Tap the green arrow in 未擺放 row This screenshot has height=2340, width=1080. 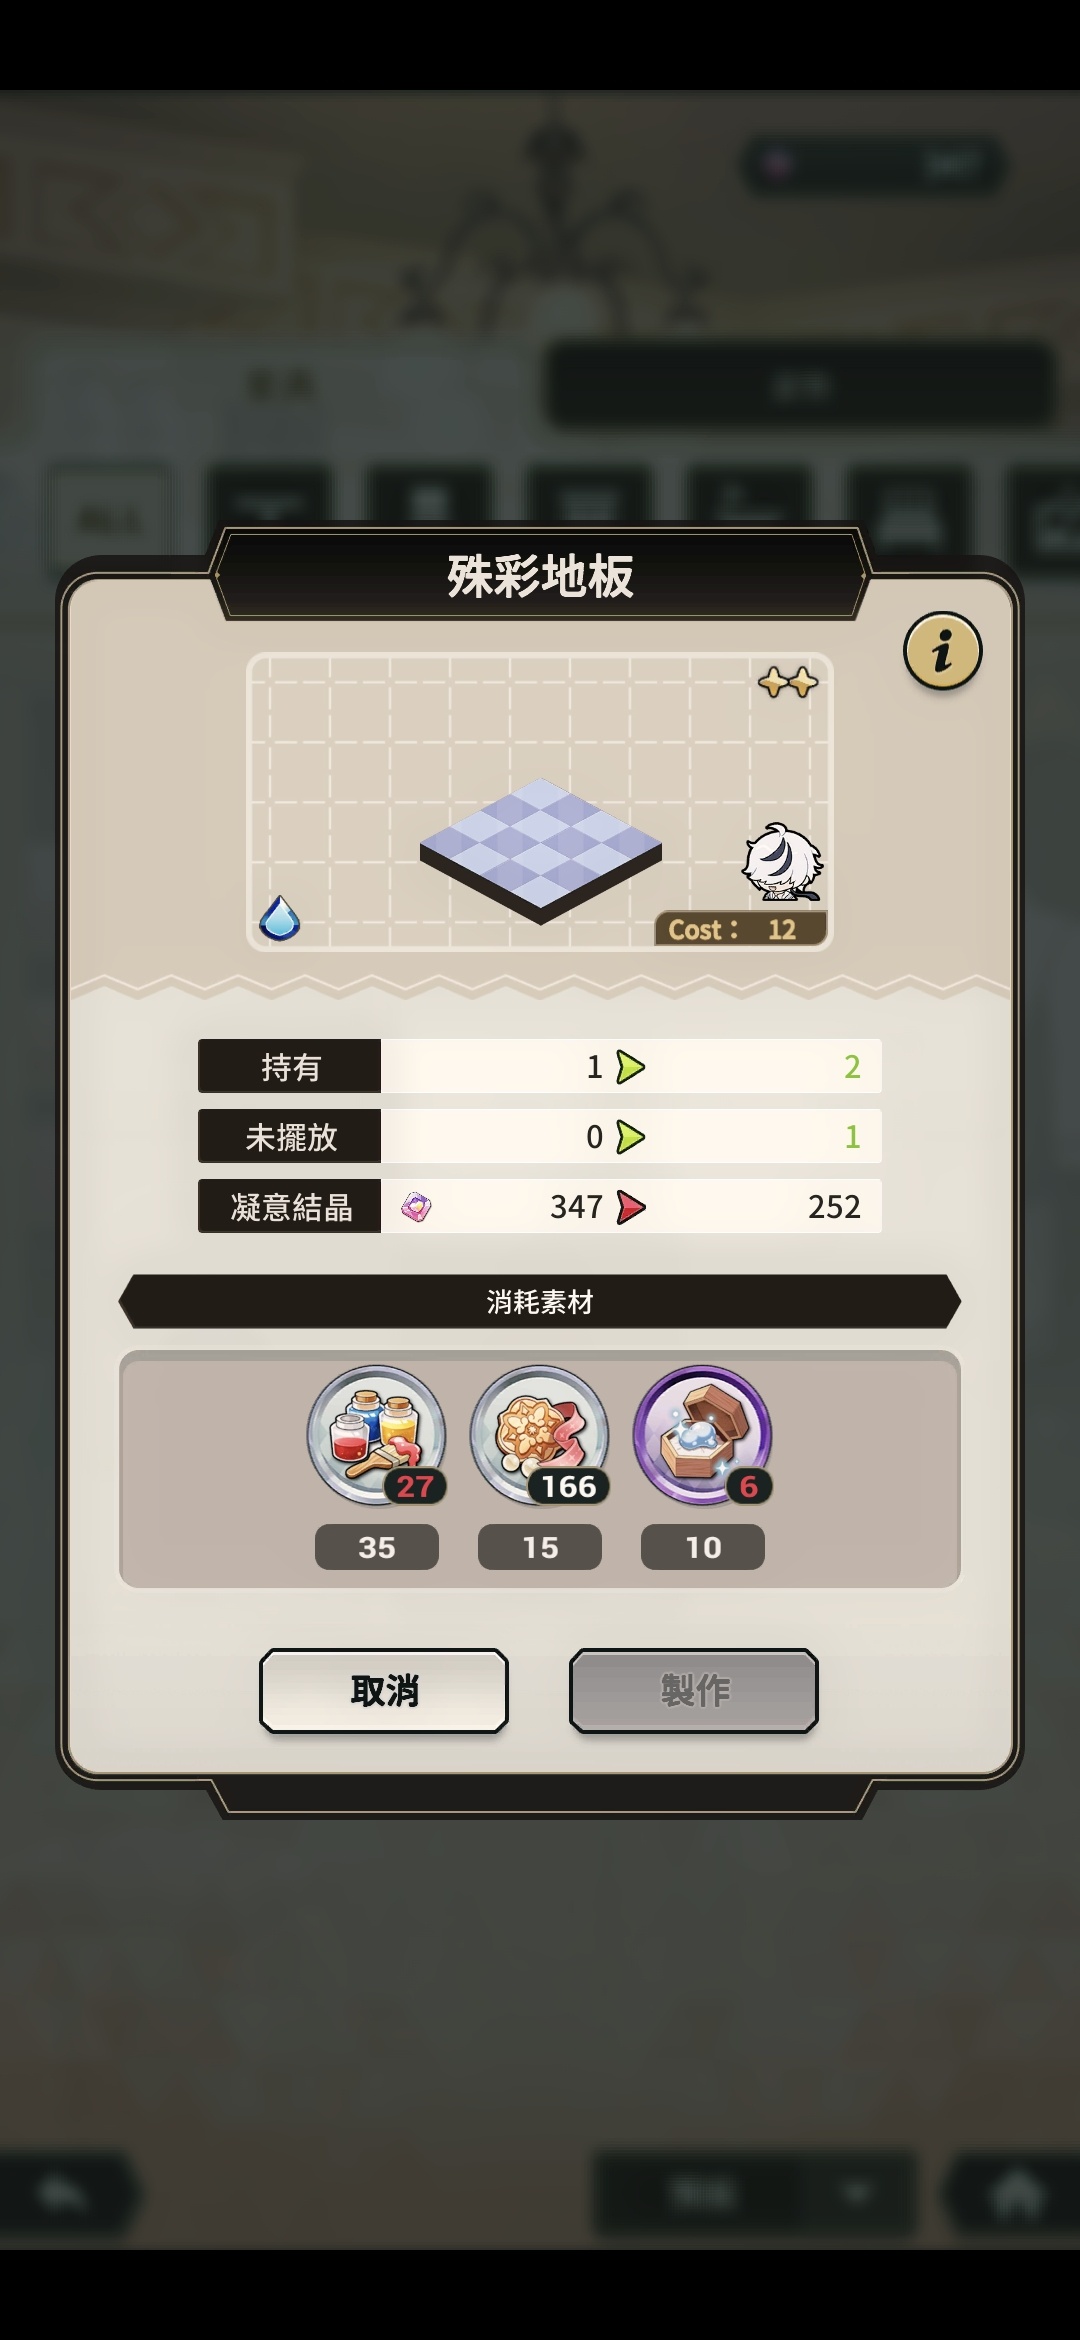(630, 1137)
